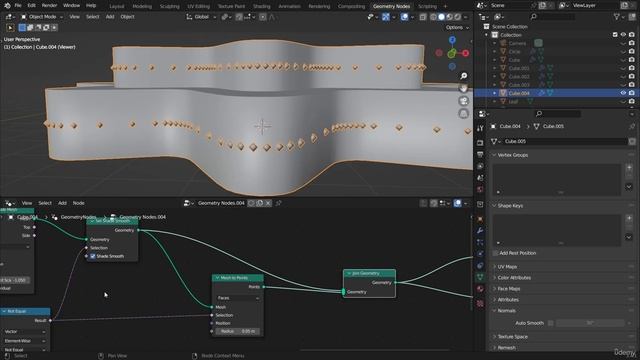
Task: Open the File menu
Action: 18,6
